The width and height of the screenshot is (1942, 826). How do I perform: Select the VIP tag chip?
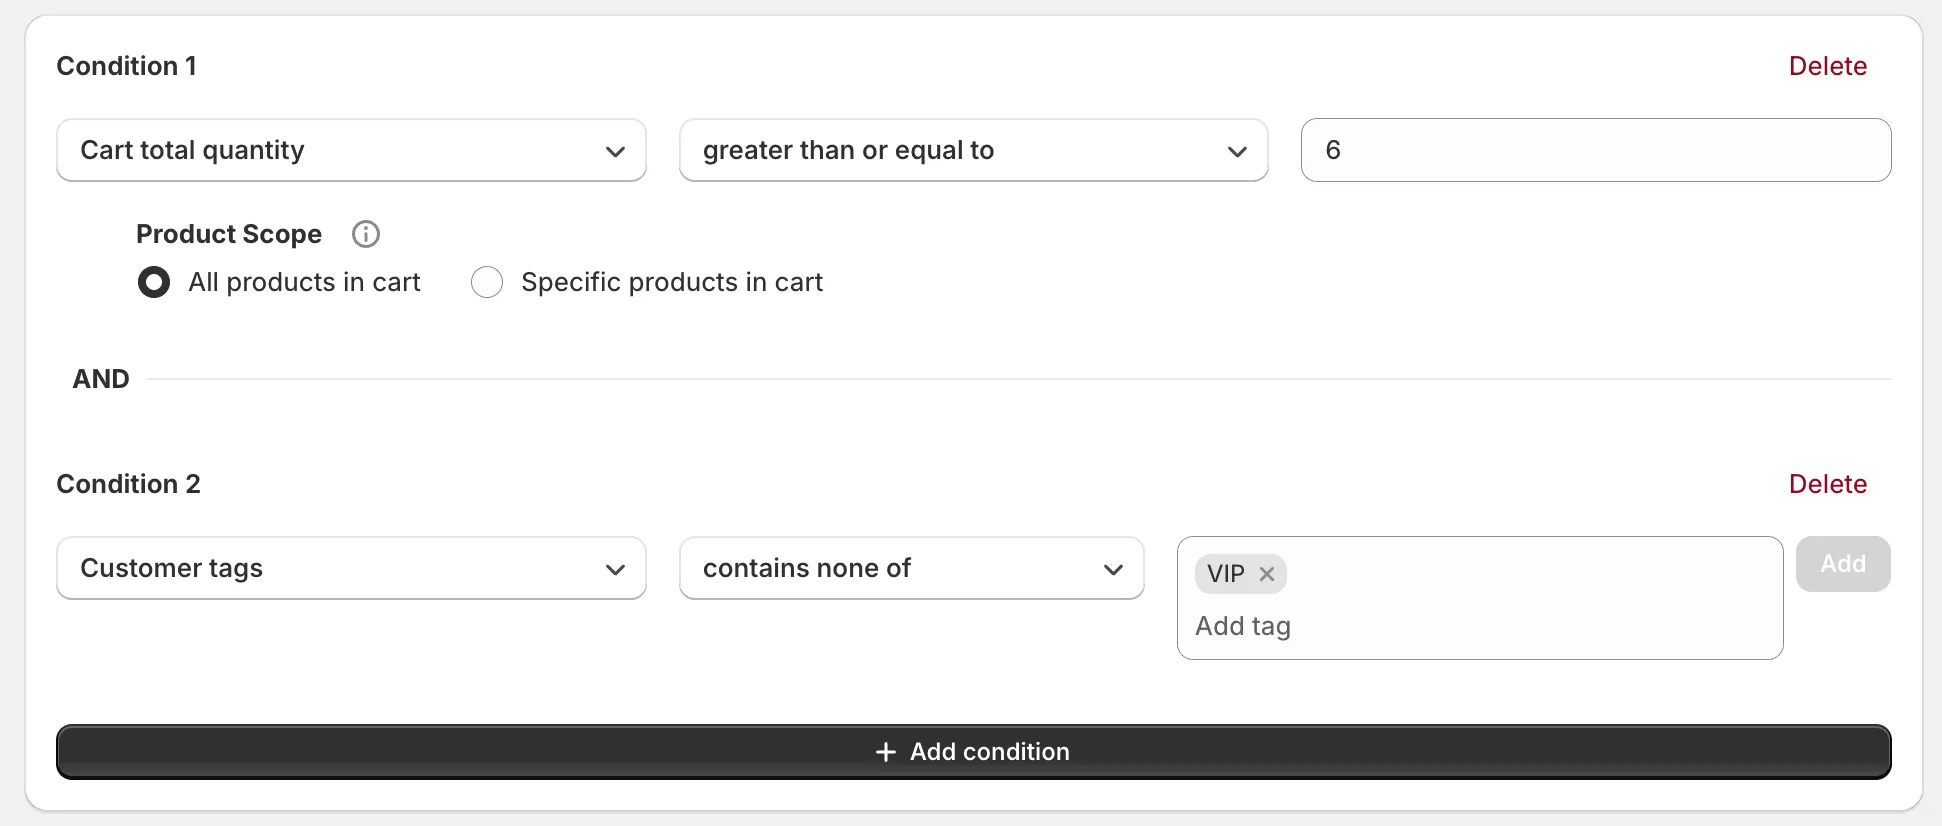pyautogui.click(x=1225, y=573)
